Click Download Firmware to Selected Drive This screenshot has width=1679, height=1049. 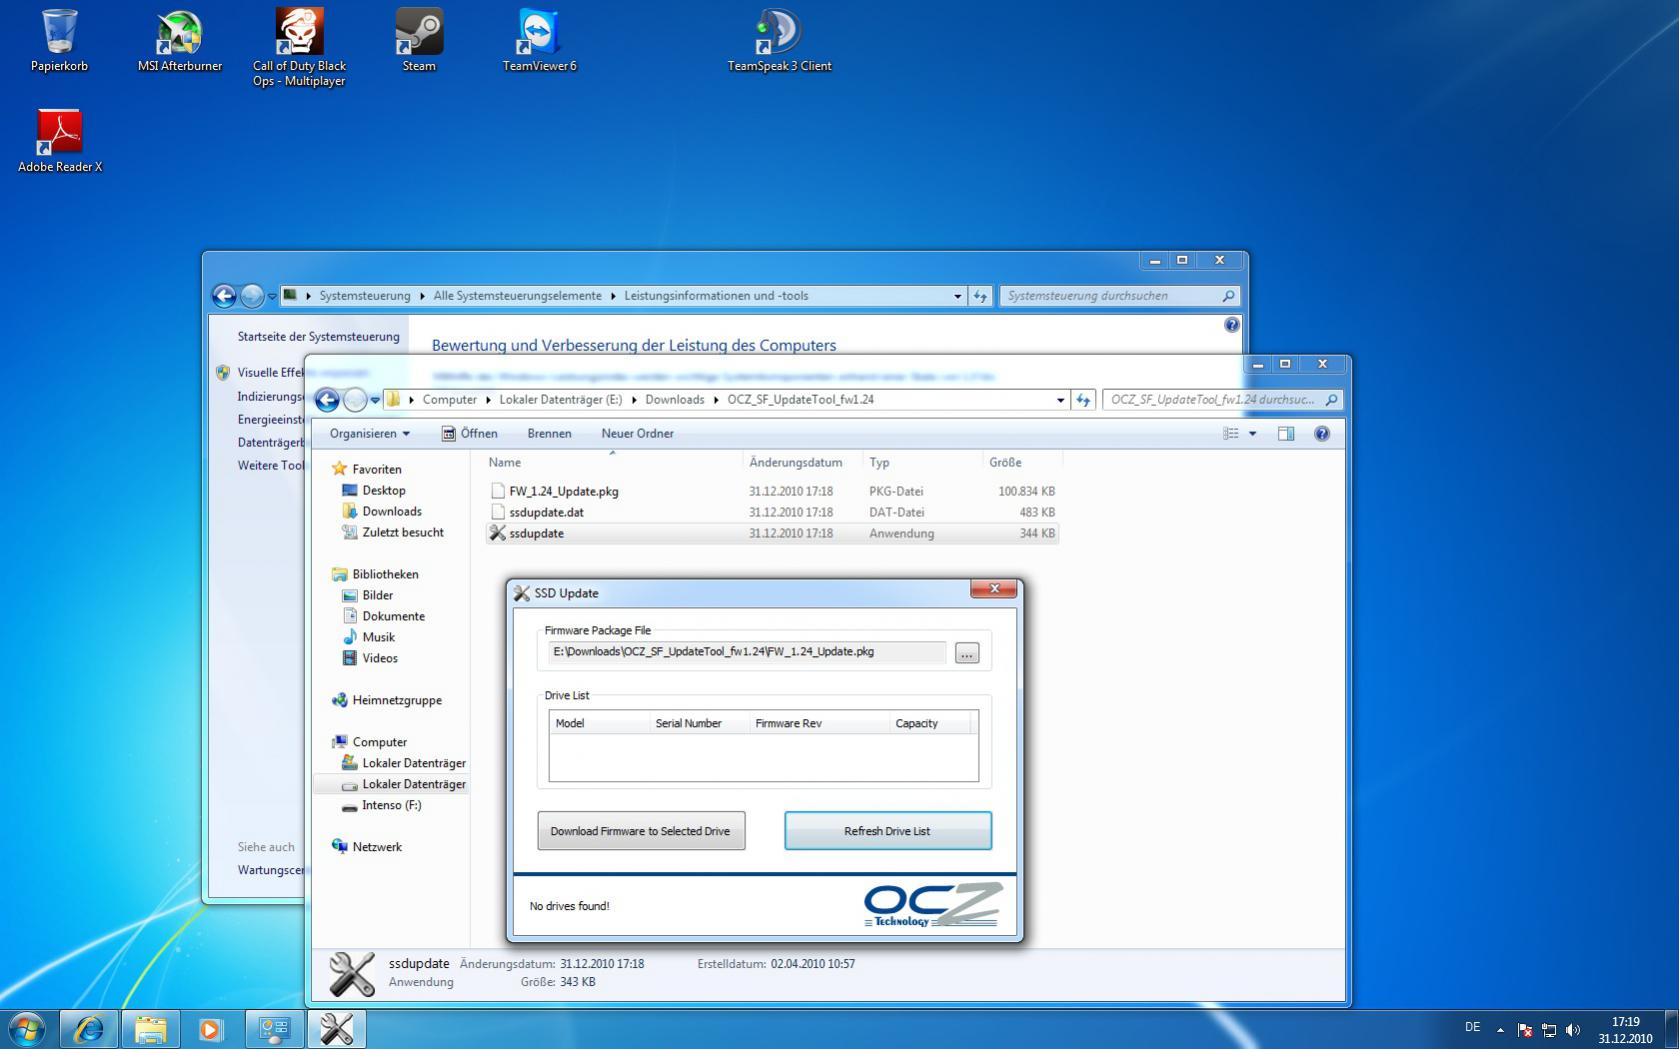coord(641,831)
